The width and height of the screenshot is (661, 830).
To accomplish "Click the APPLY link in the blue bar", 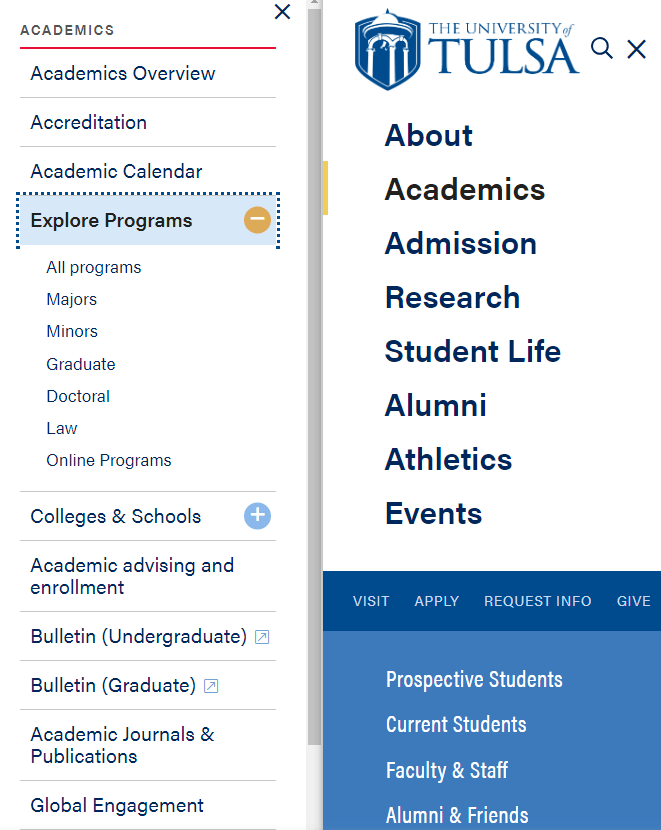I will (436, 601).
